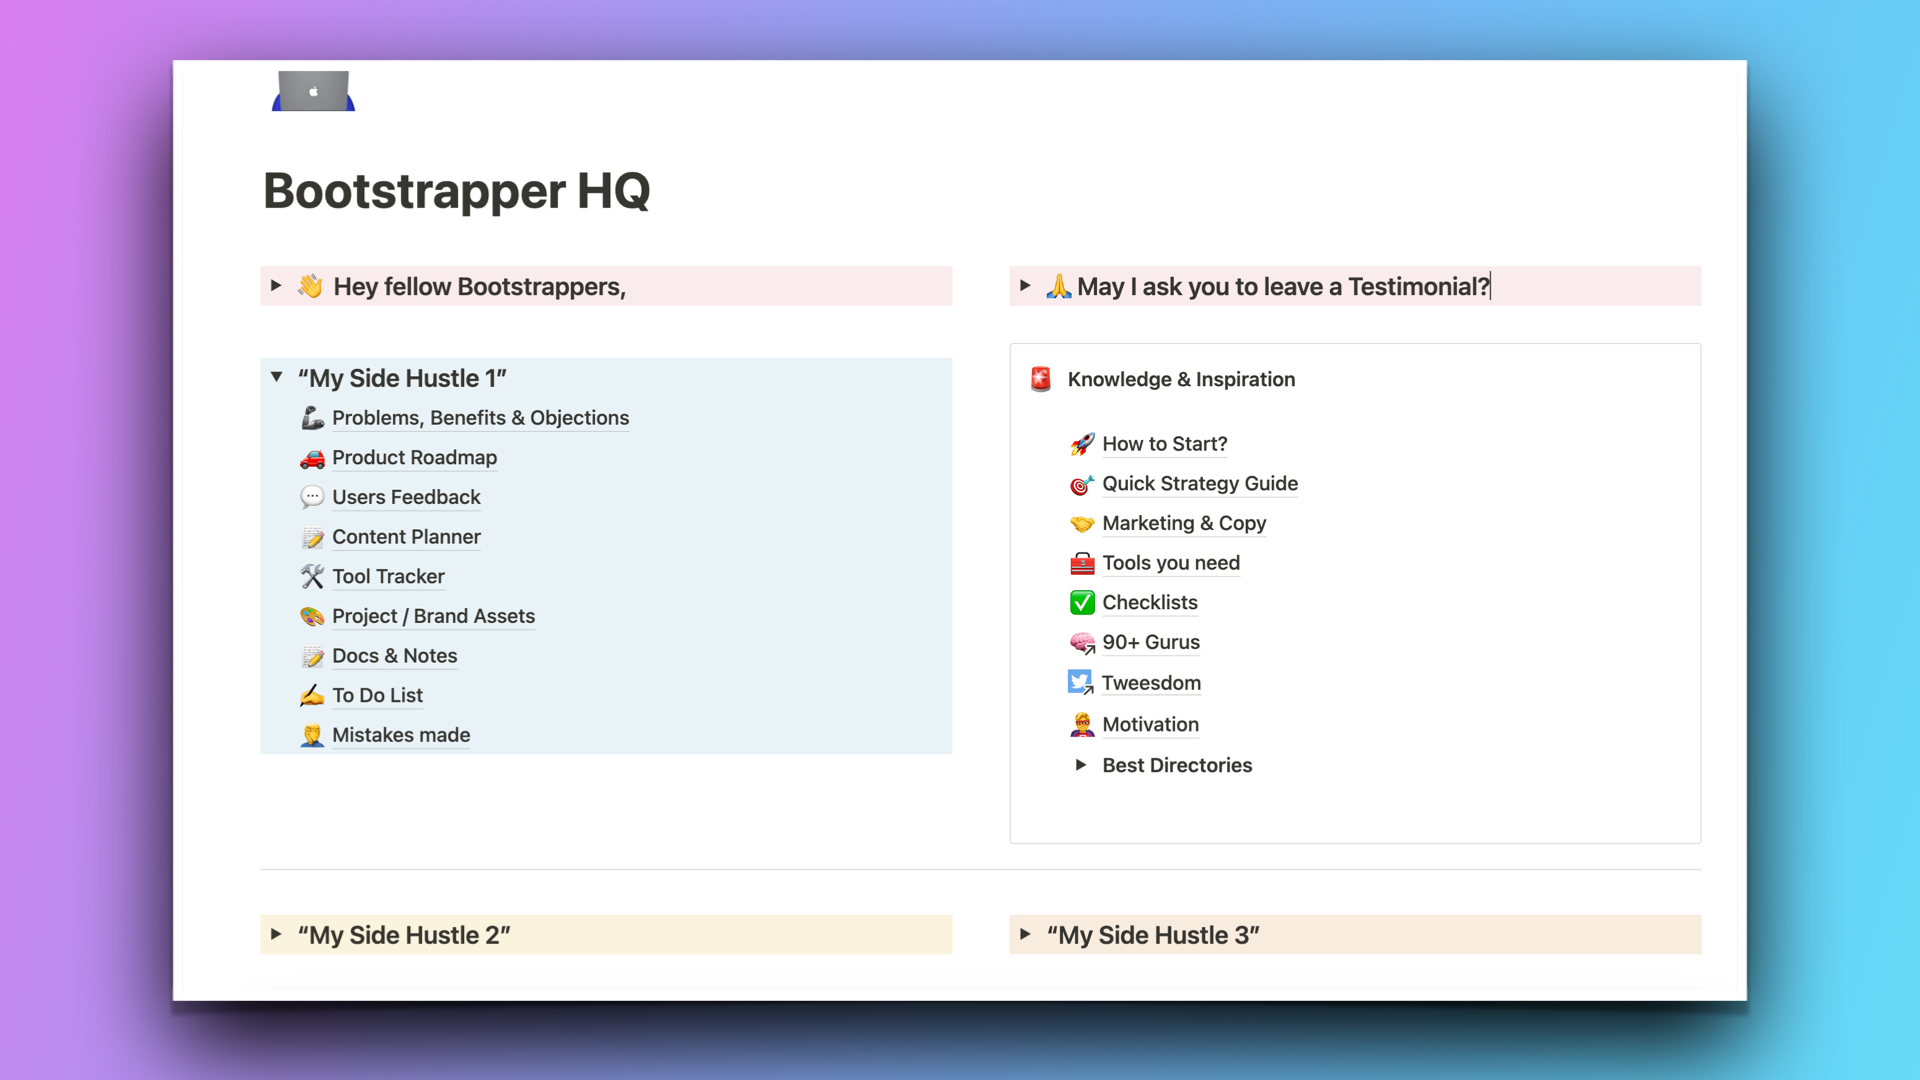Click the memo icon beside Docs & Notes
The width and height of the screenshot is (1920, 1080).
tap(312, 656)
